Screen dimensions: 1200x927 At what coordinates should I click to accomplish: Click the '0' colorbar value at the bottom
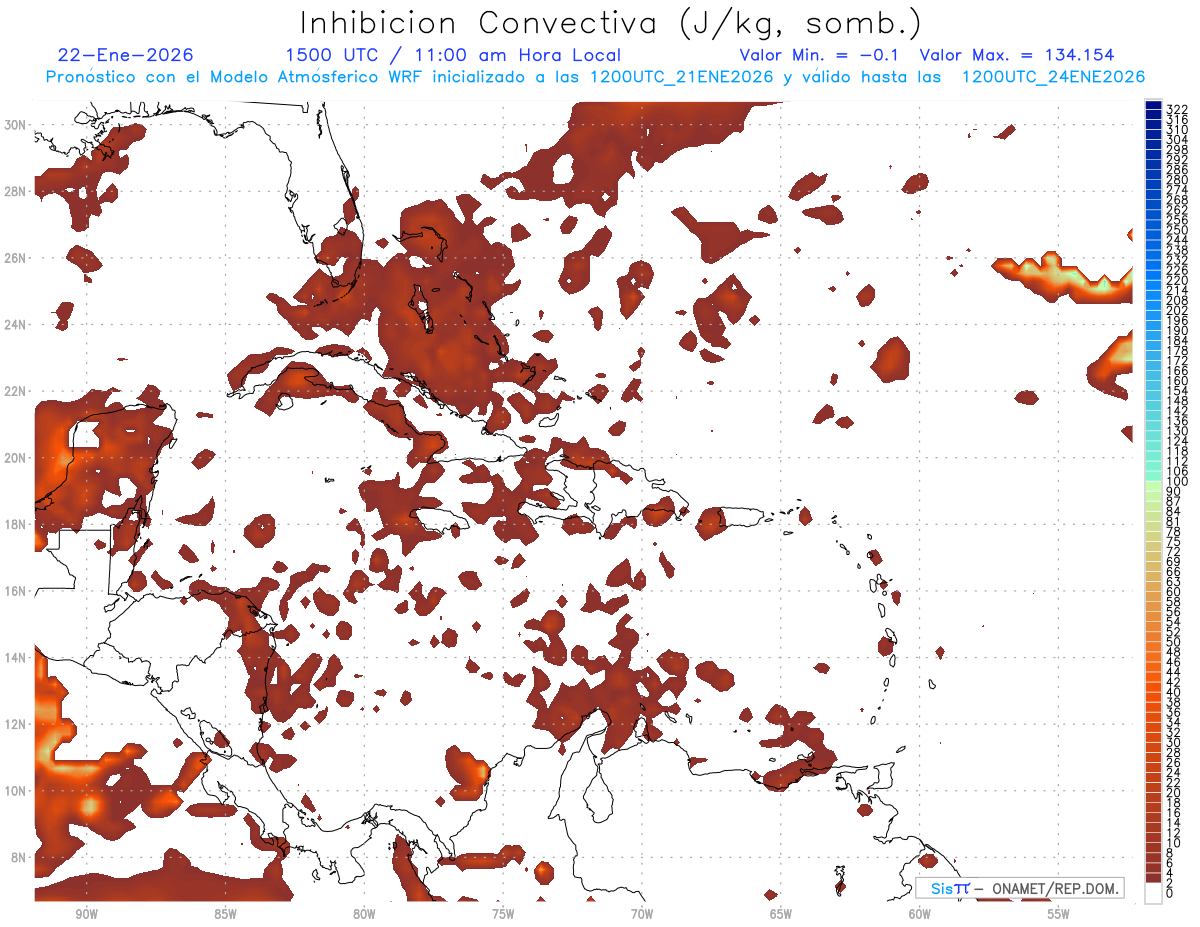click(x=1170, y=893)
